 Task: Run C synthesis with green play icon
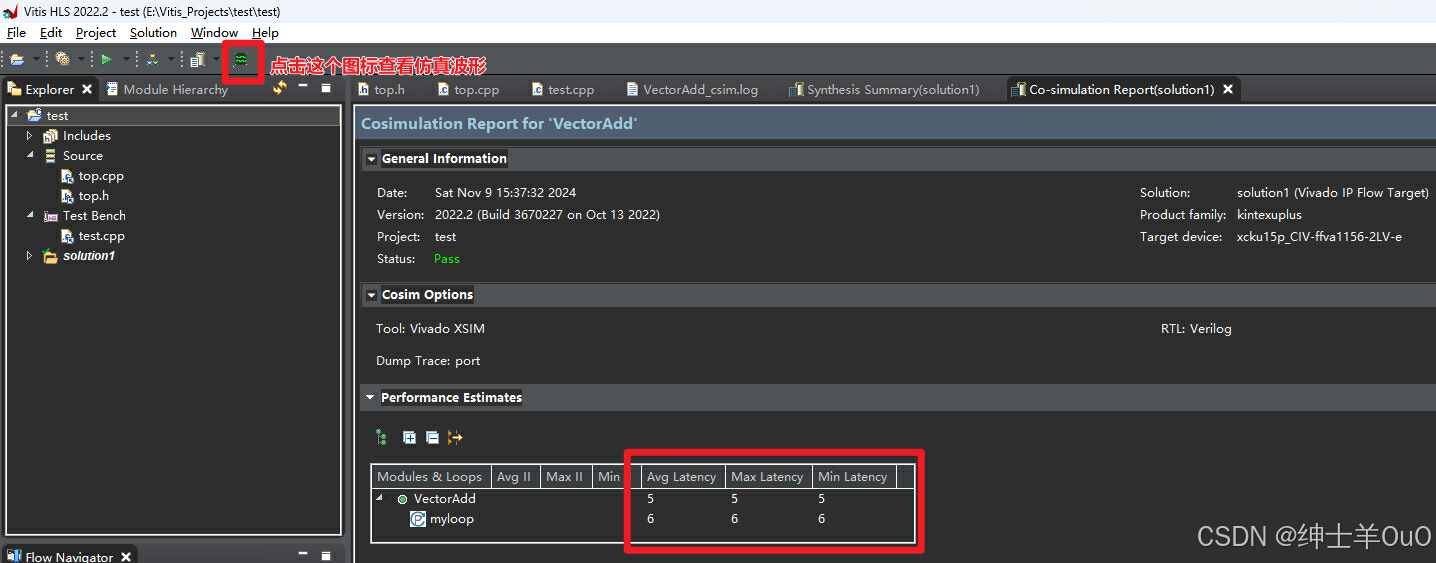[x=106, y=60]
